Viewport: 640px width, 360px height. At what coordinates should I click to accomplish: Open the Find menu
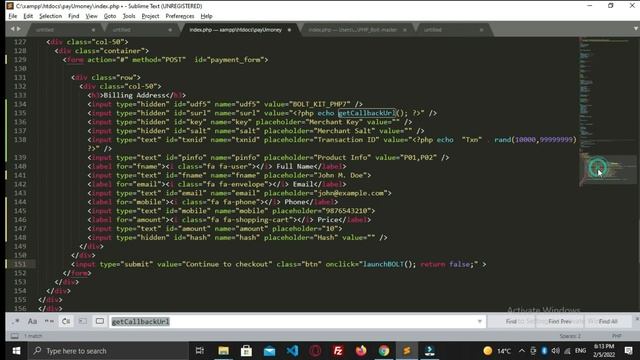click(73, 16)
